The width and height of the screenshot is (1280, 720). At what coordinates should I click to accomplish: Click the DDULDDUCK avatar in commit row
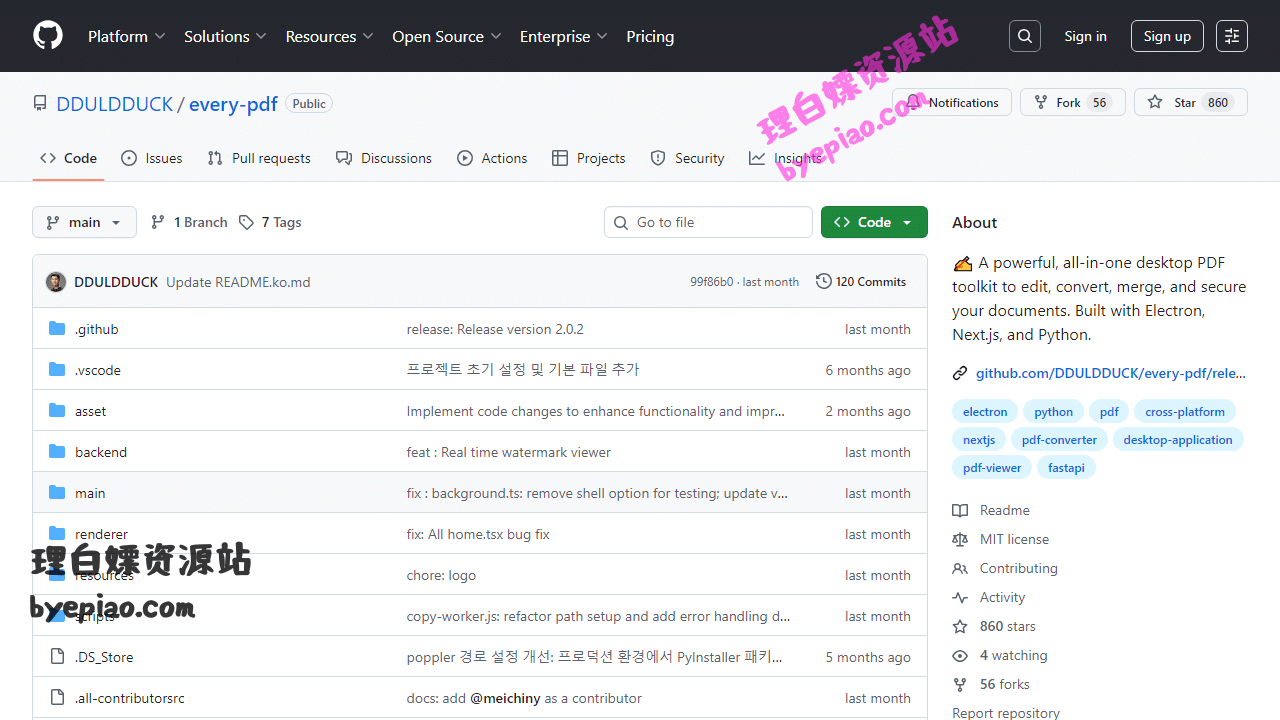(x=56, y=282)
